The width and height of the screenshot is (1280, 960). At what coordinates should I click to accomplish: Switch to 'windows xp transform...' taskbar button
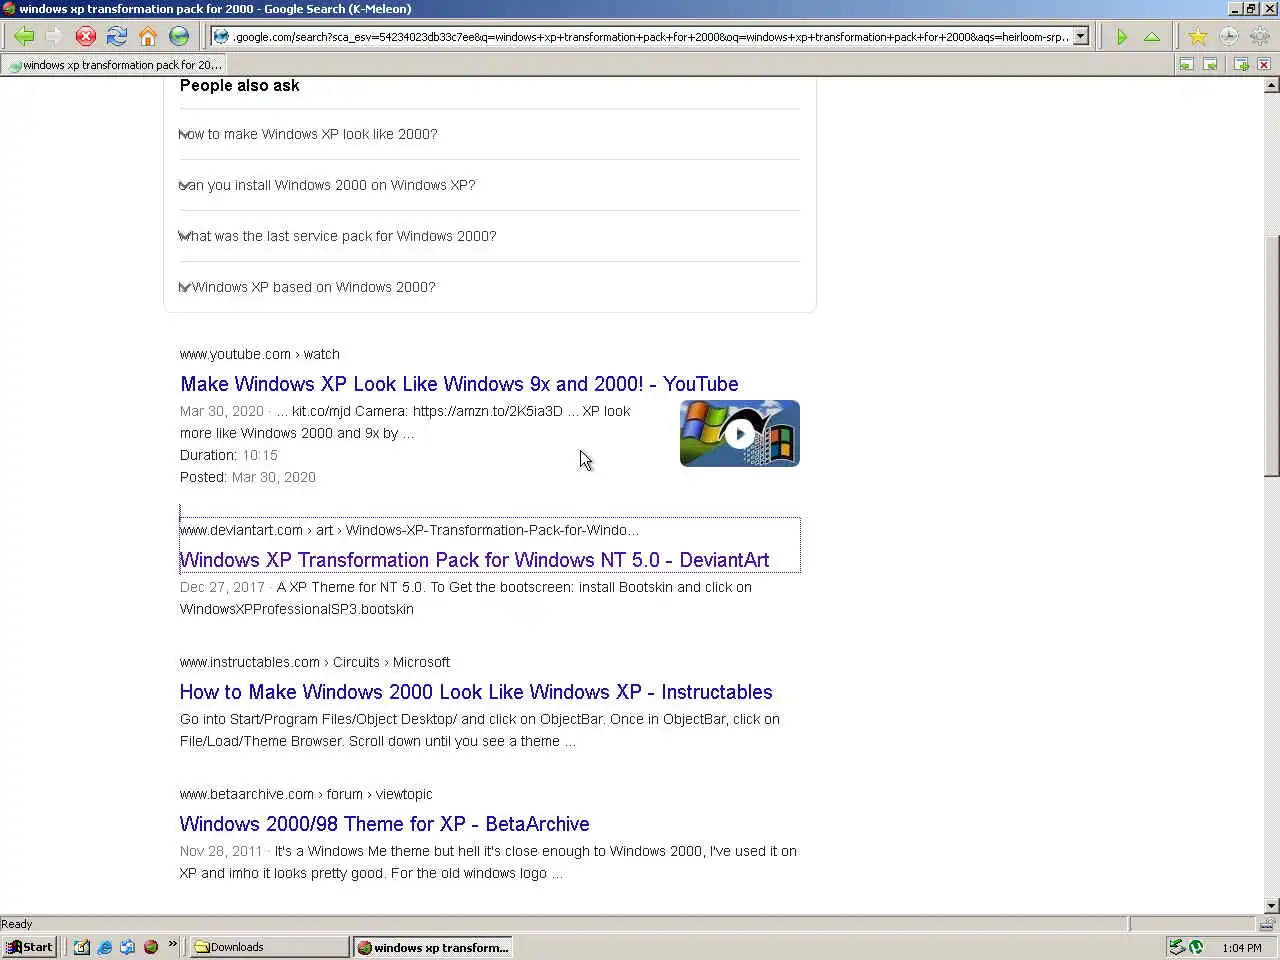pos(433,947)
